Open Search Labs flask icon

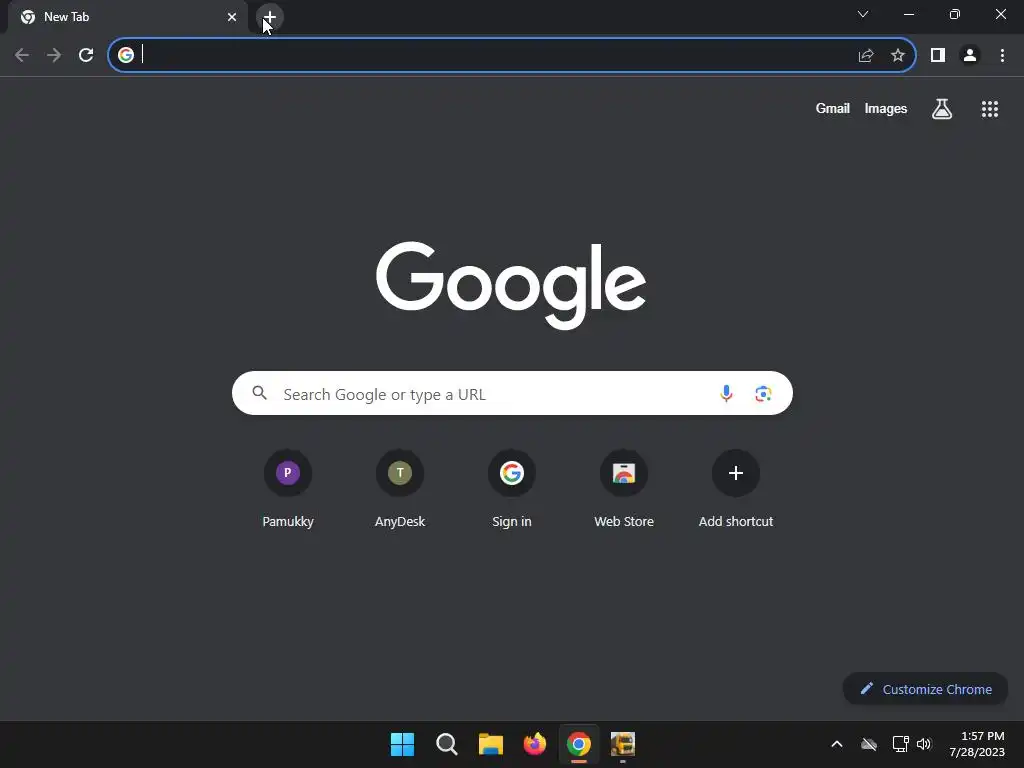pyautogui.click(x=942, y=109)
